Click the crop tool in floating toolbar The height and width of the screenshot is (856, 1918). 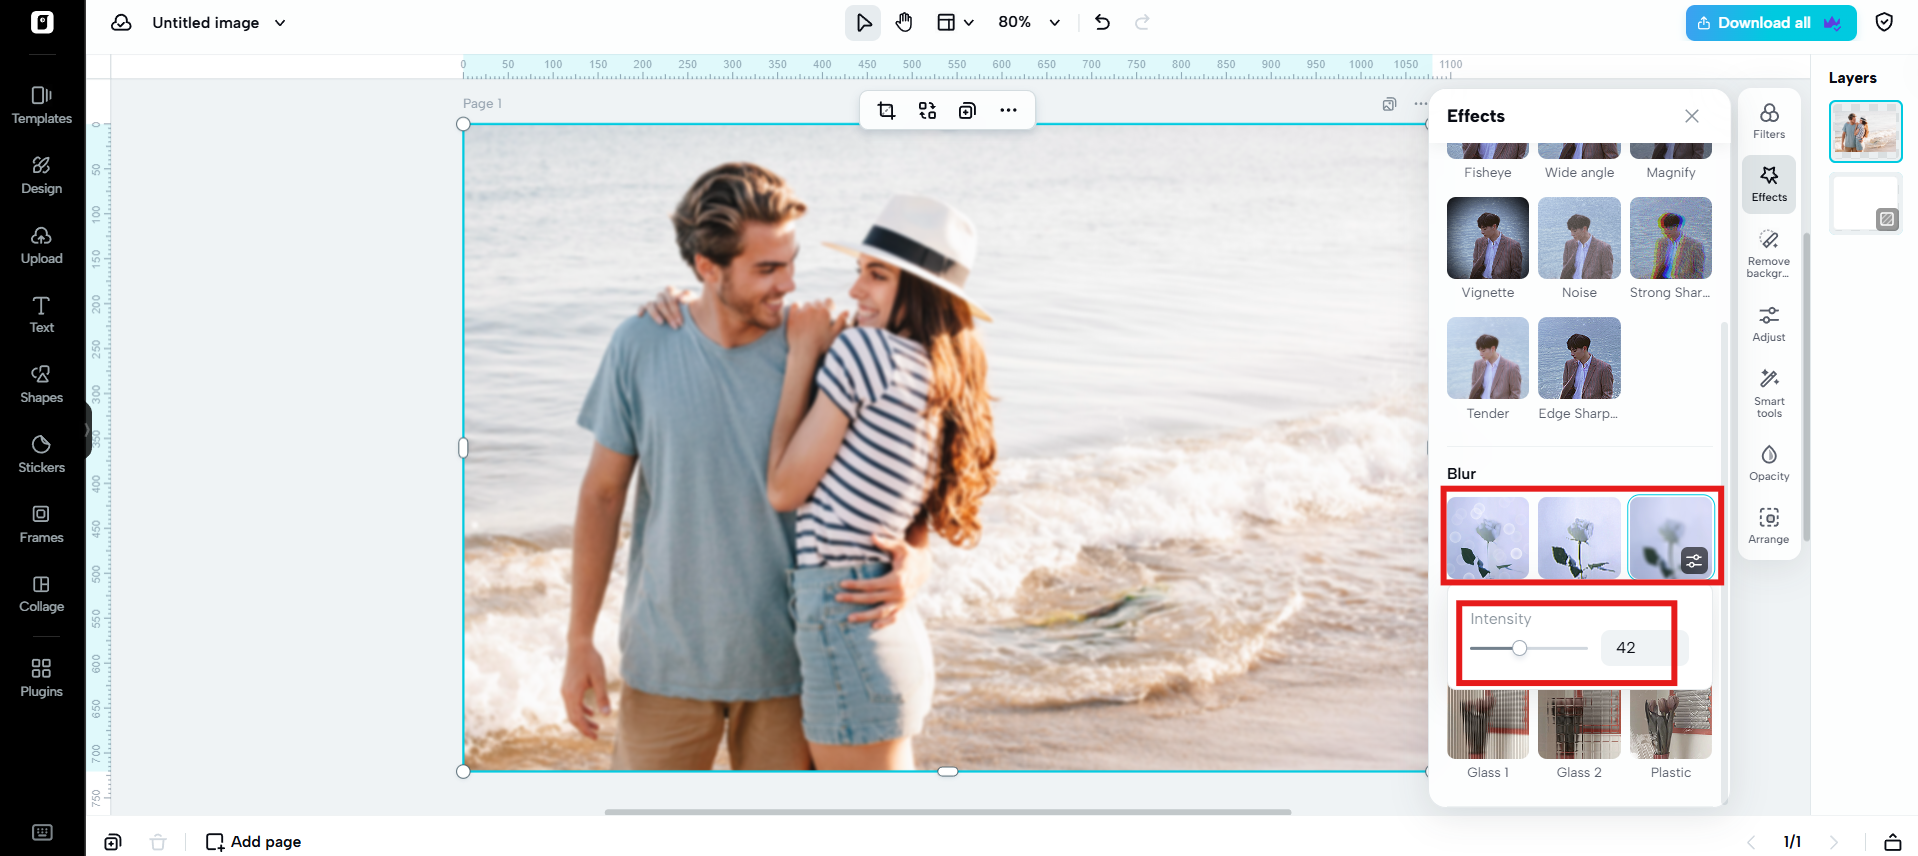(x=886, y=110)
